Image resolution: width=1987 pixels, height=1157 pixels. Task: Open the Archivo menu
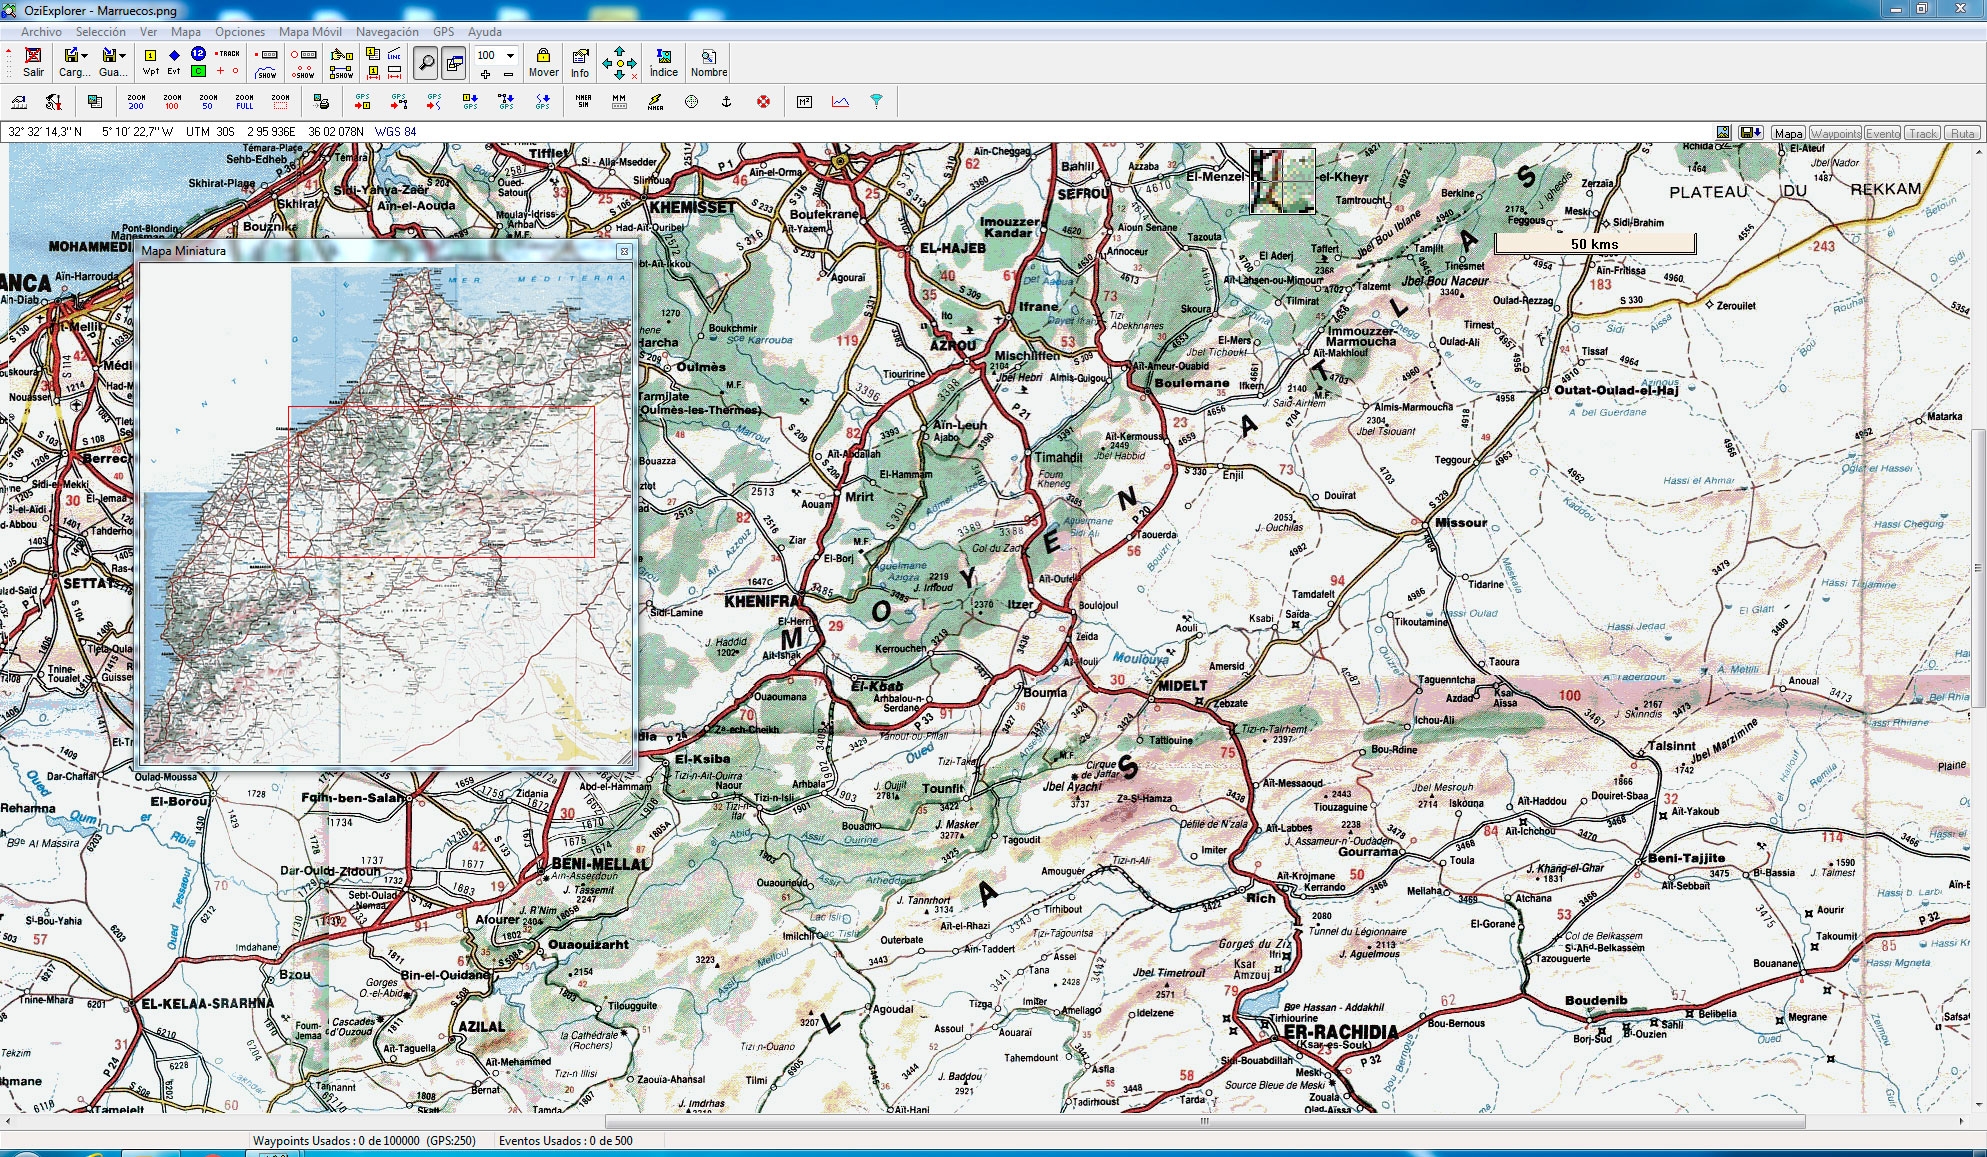click(41, 32)
